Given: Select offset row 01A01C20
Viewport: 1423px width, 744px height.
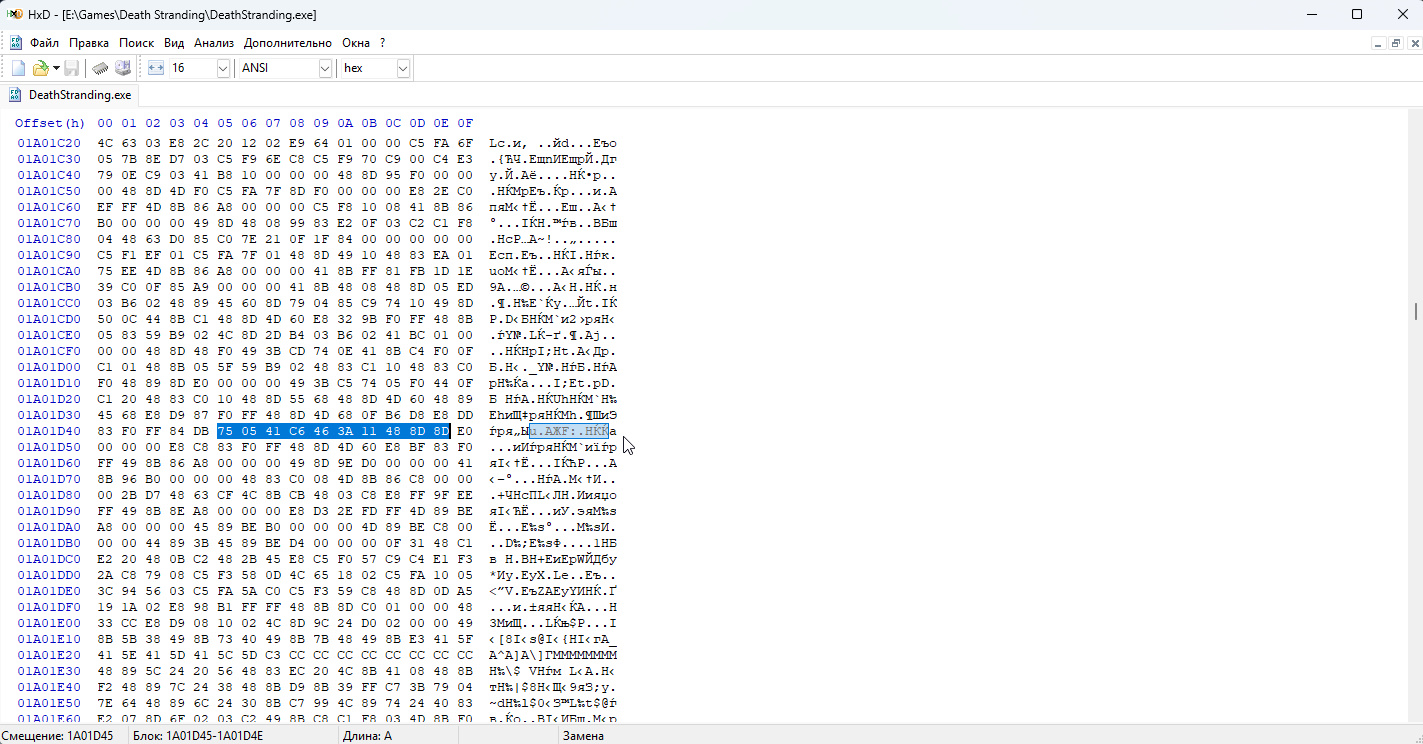Looking at the screenshot, I should click(x=49, y=143).
